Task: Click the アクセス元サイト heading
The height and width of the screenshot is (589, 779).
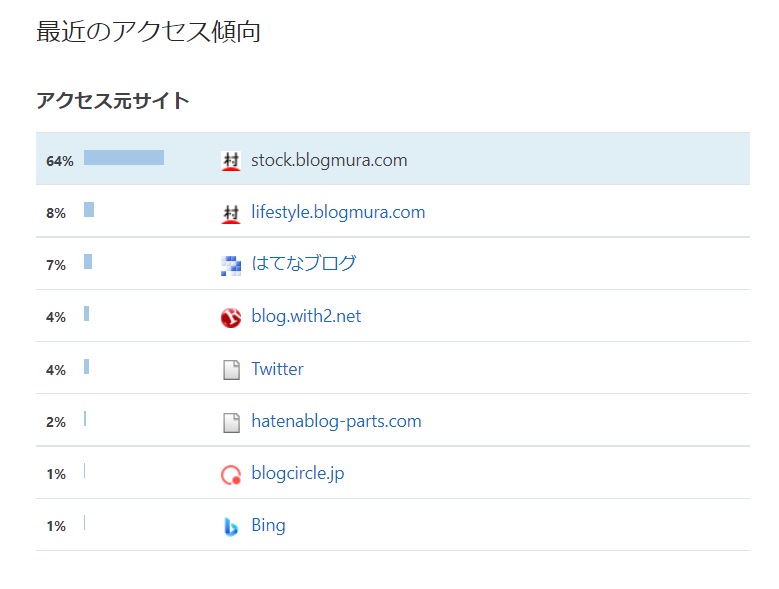Action: tap(113, 101)
